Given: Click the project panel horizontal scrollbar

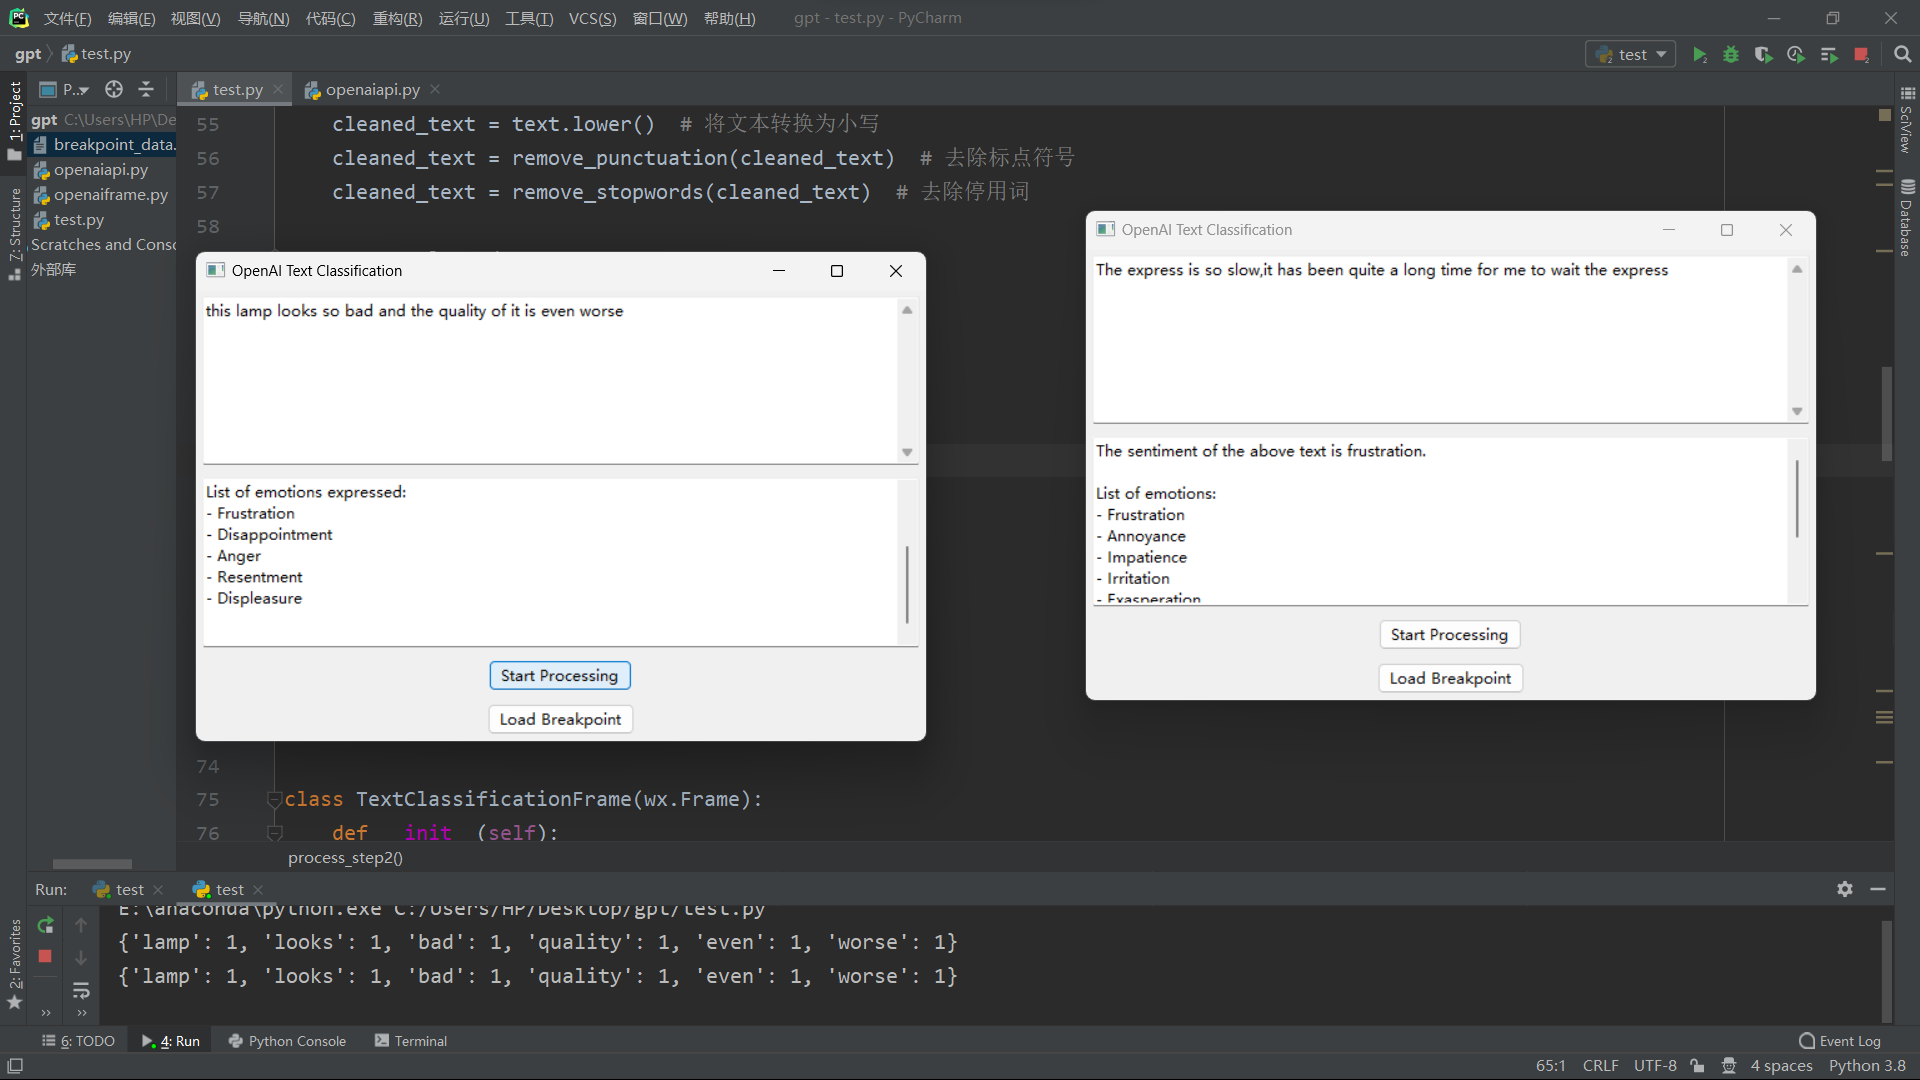Looking at the screenshot, I should [92, 864].
